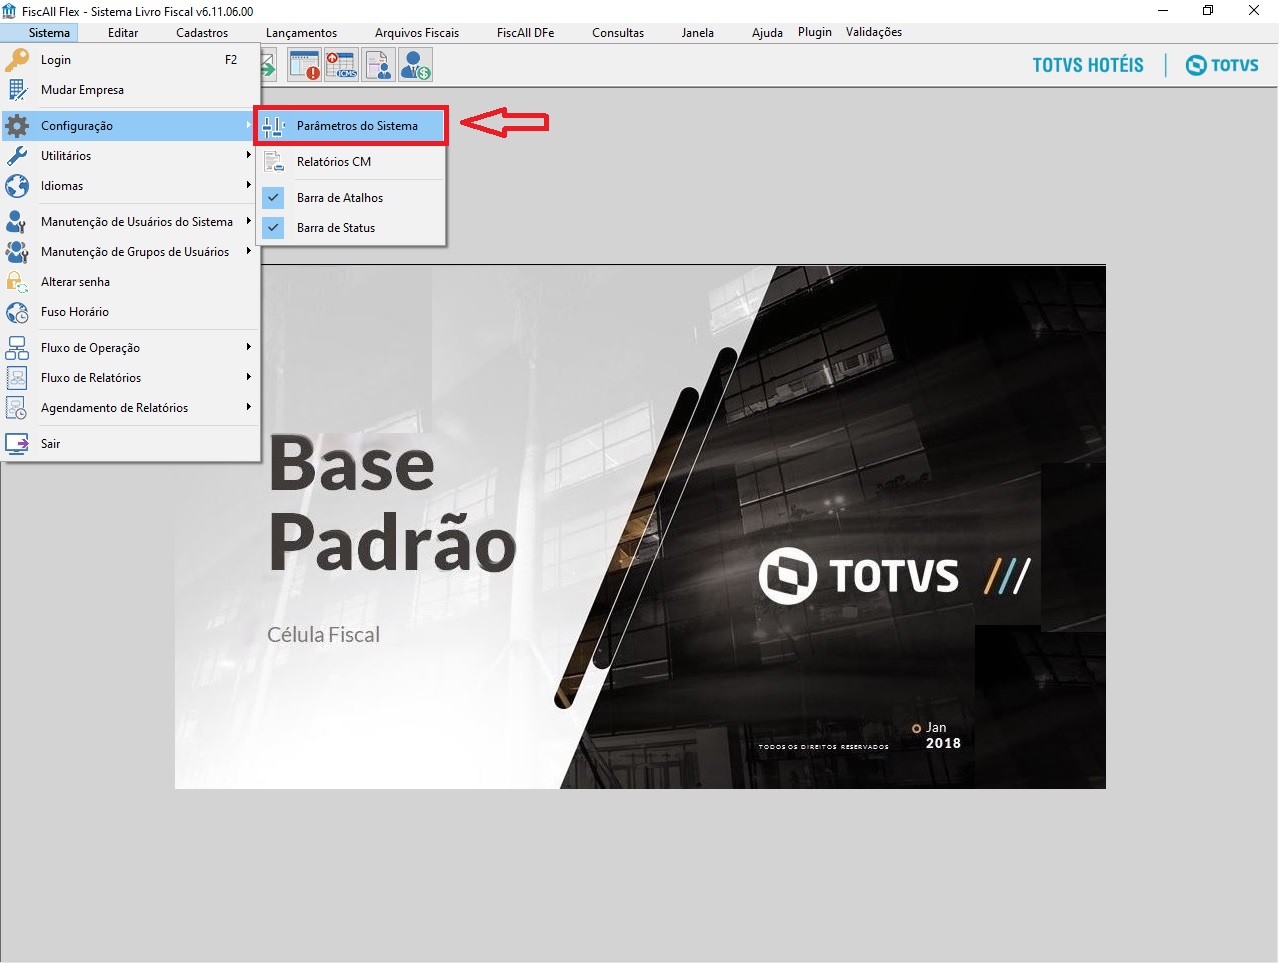Expand the Configuração submenu arrow
The image size is (1279, 963).
tap(248, 125)
